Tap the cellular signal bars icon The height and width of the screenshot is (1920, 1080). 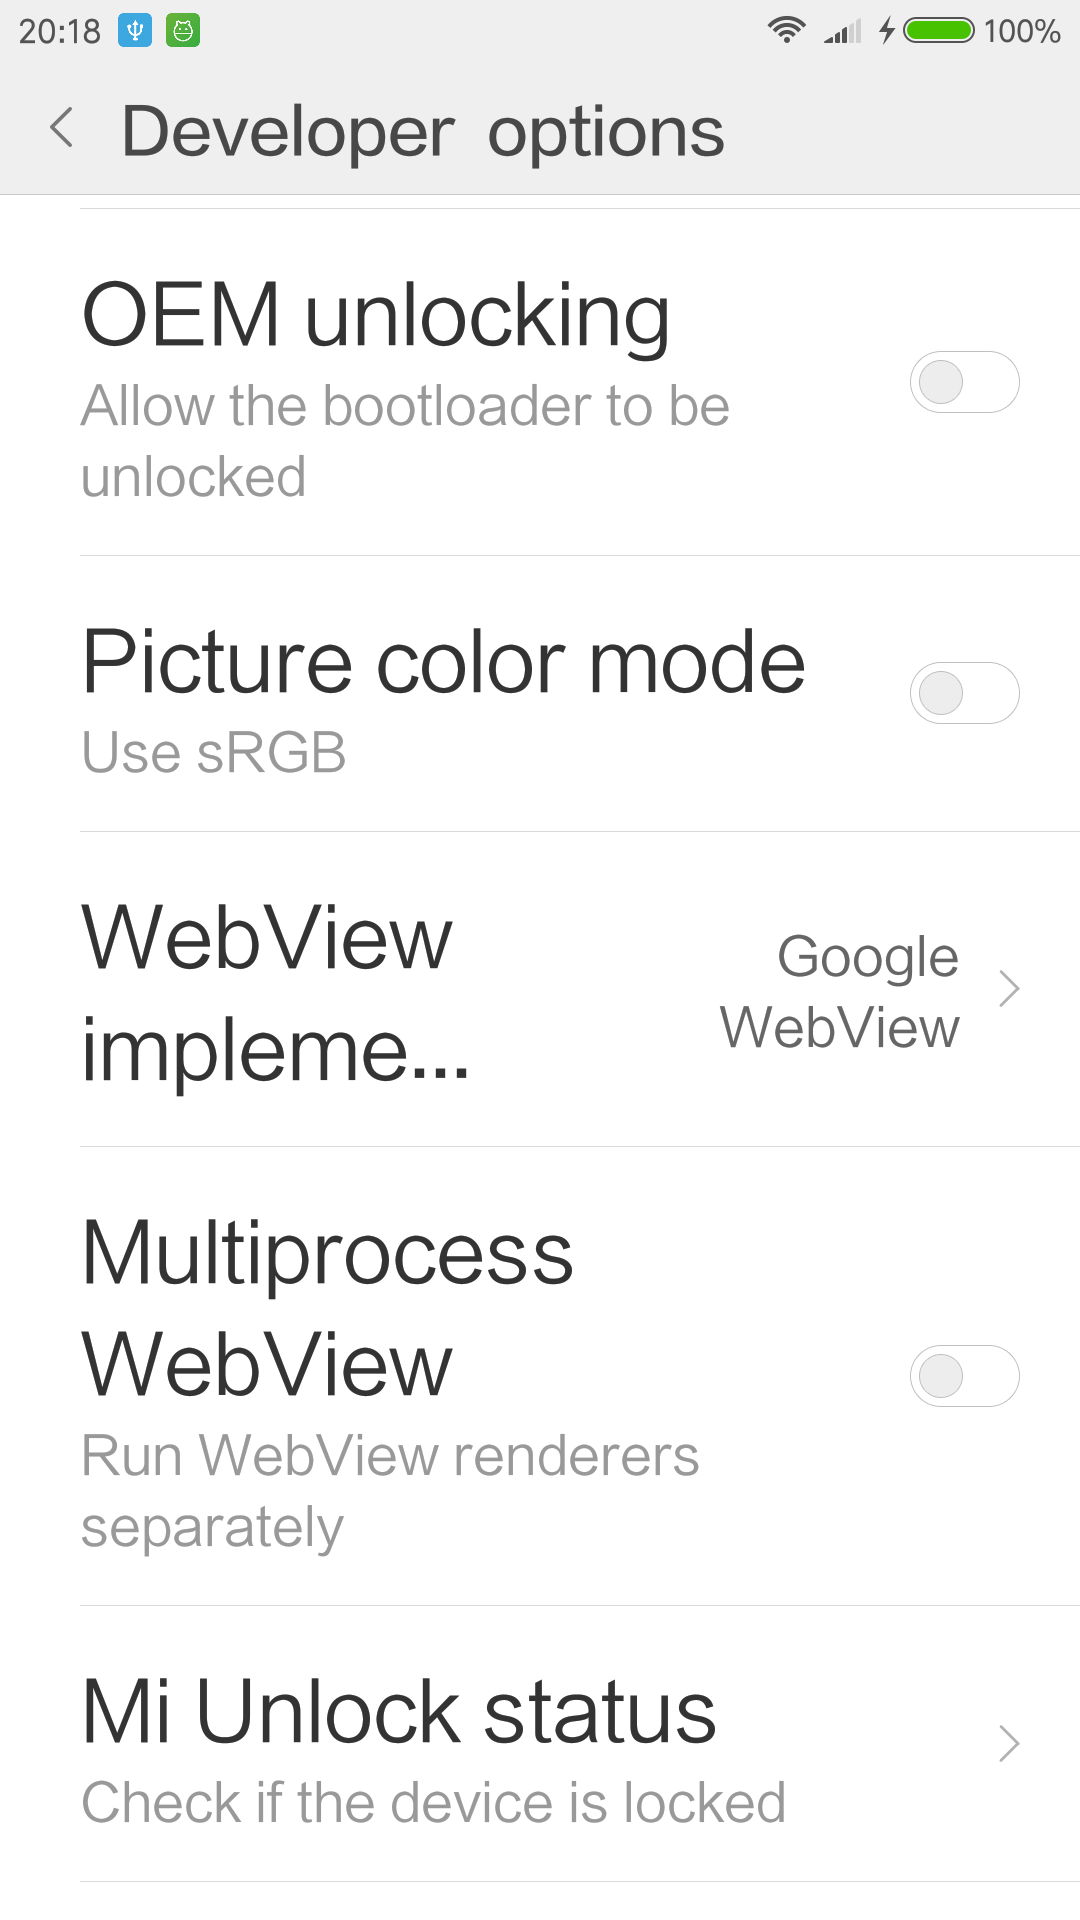843,31
